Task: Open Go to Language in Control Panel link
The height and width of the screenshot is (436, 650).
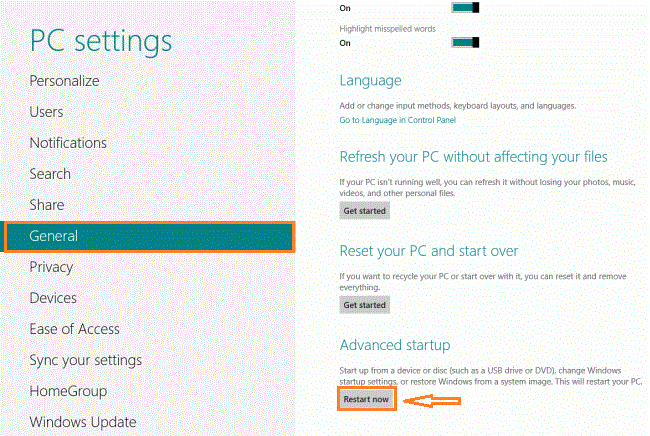Action: click(398, 120)
